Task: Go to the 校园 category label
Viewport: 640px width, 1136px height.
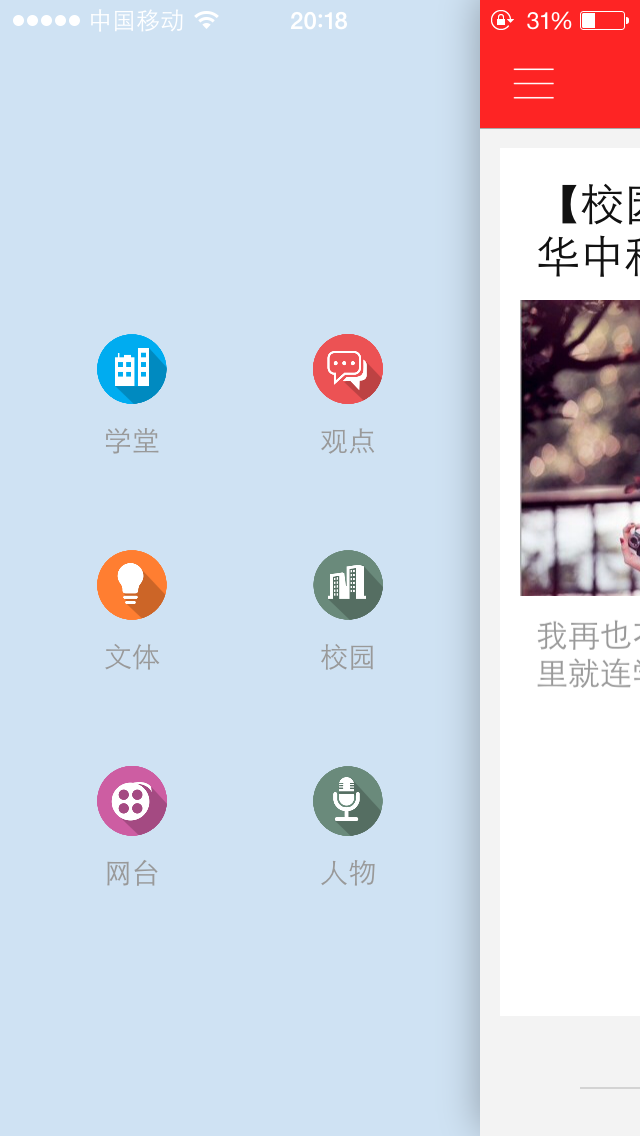Action: 348,657
